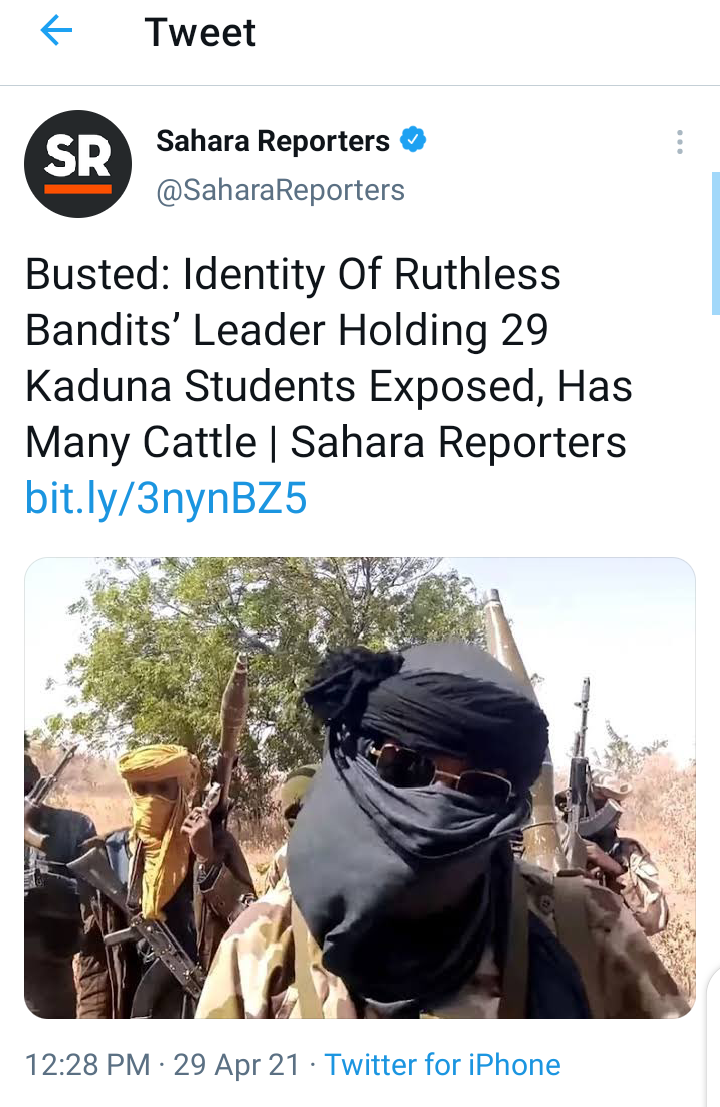This screenshot has width=720, height=1107.
Task: Tap 'Many Cattle | Sahara Reporters' text line
Action: (x=326, y=443)
